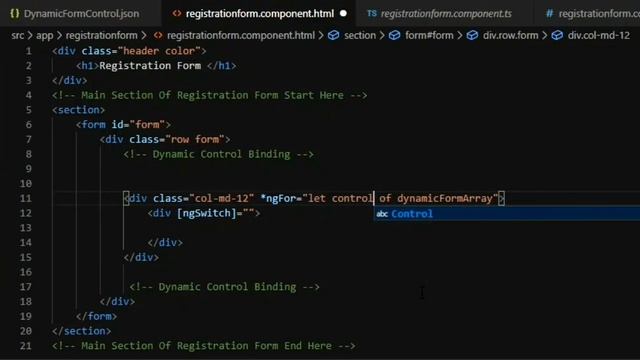Click on "row form" class value

click(x=194, y=139)
